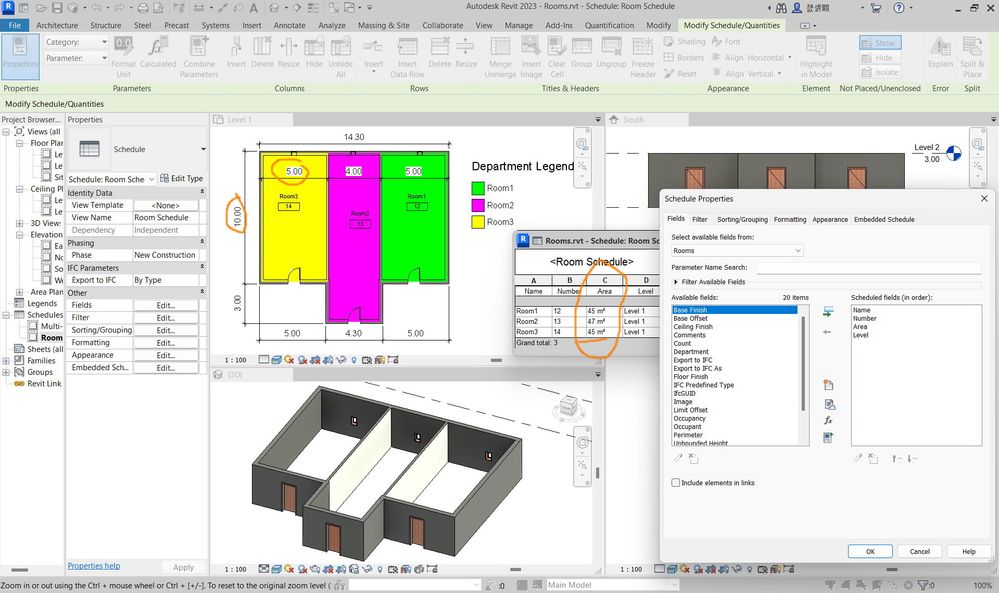999x593 pixels.
Task: Open the Embedded Schedule tab
Action: point(884,219)
